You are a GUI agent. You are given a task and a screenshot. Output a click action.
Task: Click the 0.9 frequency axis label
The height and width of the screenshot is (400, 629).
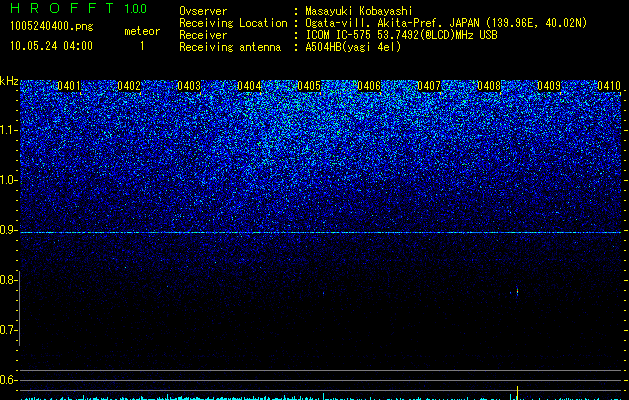[x=8, y=230]
